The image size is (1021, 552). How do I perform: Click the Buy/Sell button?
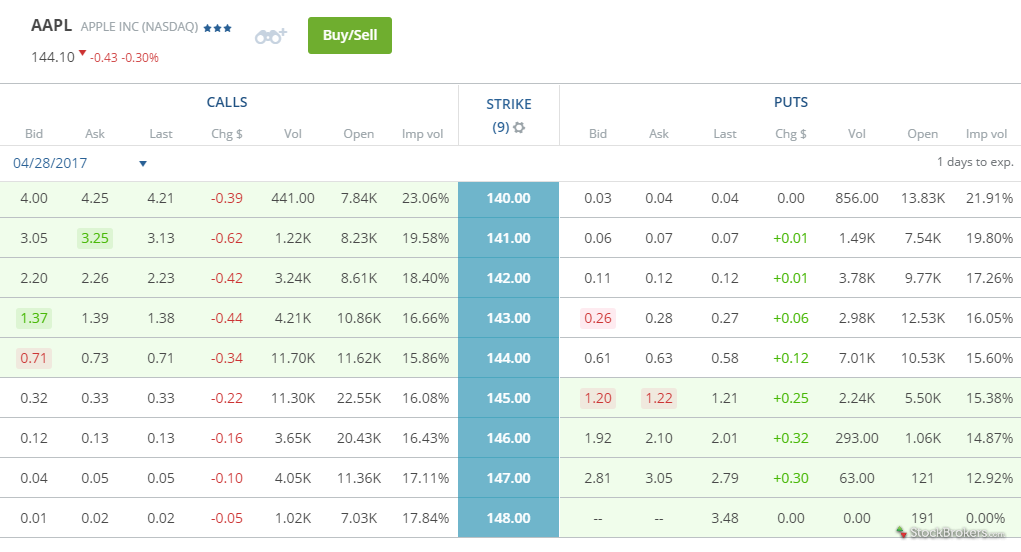[x=350, y=35]
